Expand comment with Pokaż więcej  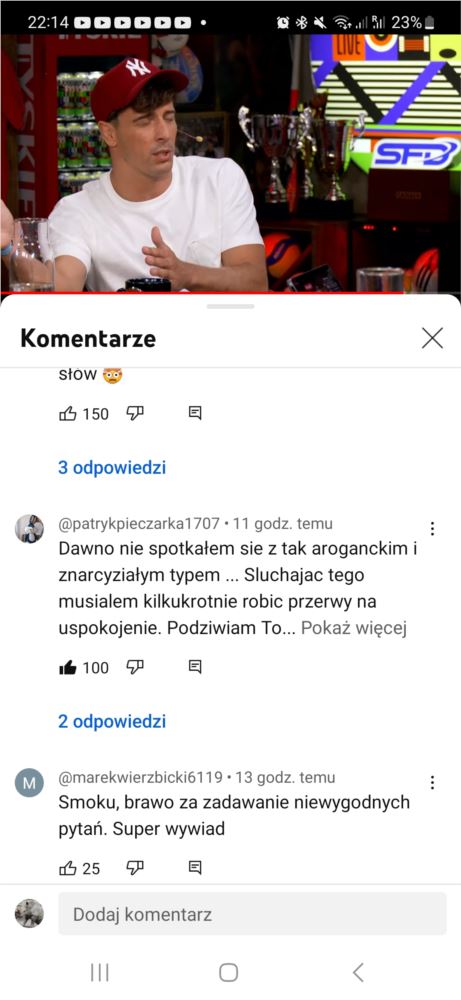pyautogui.click(x=353, y=628)
